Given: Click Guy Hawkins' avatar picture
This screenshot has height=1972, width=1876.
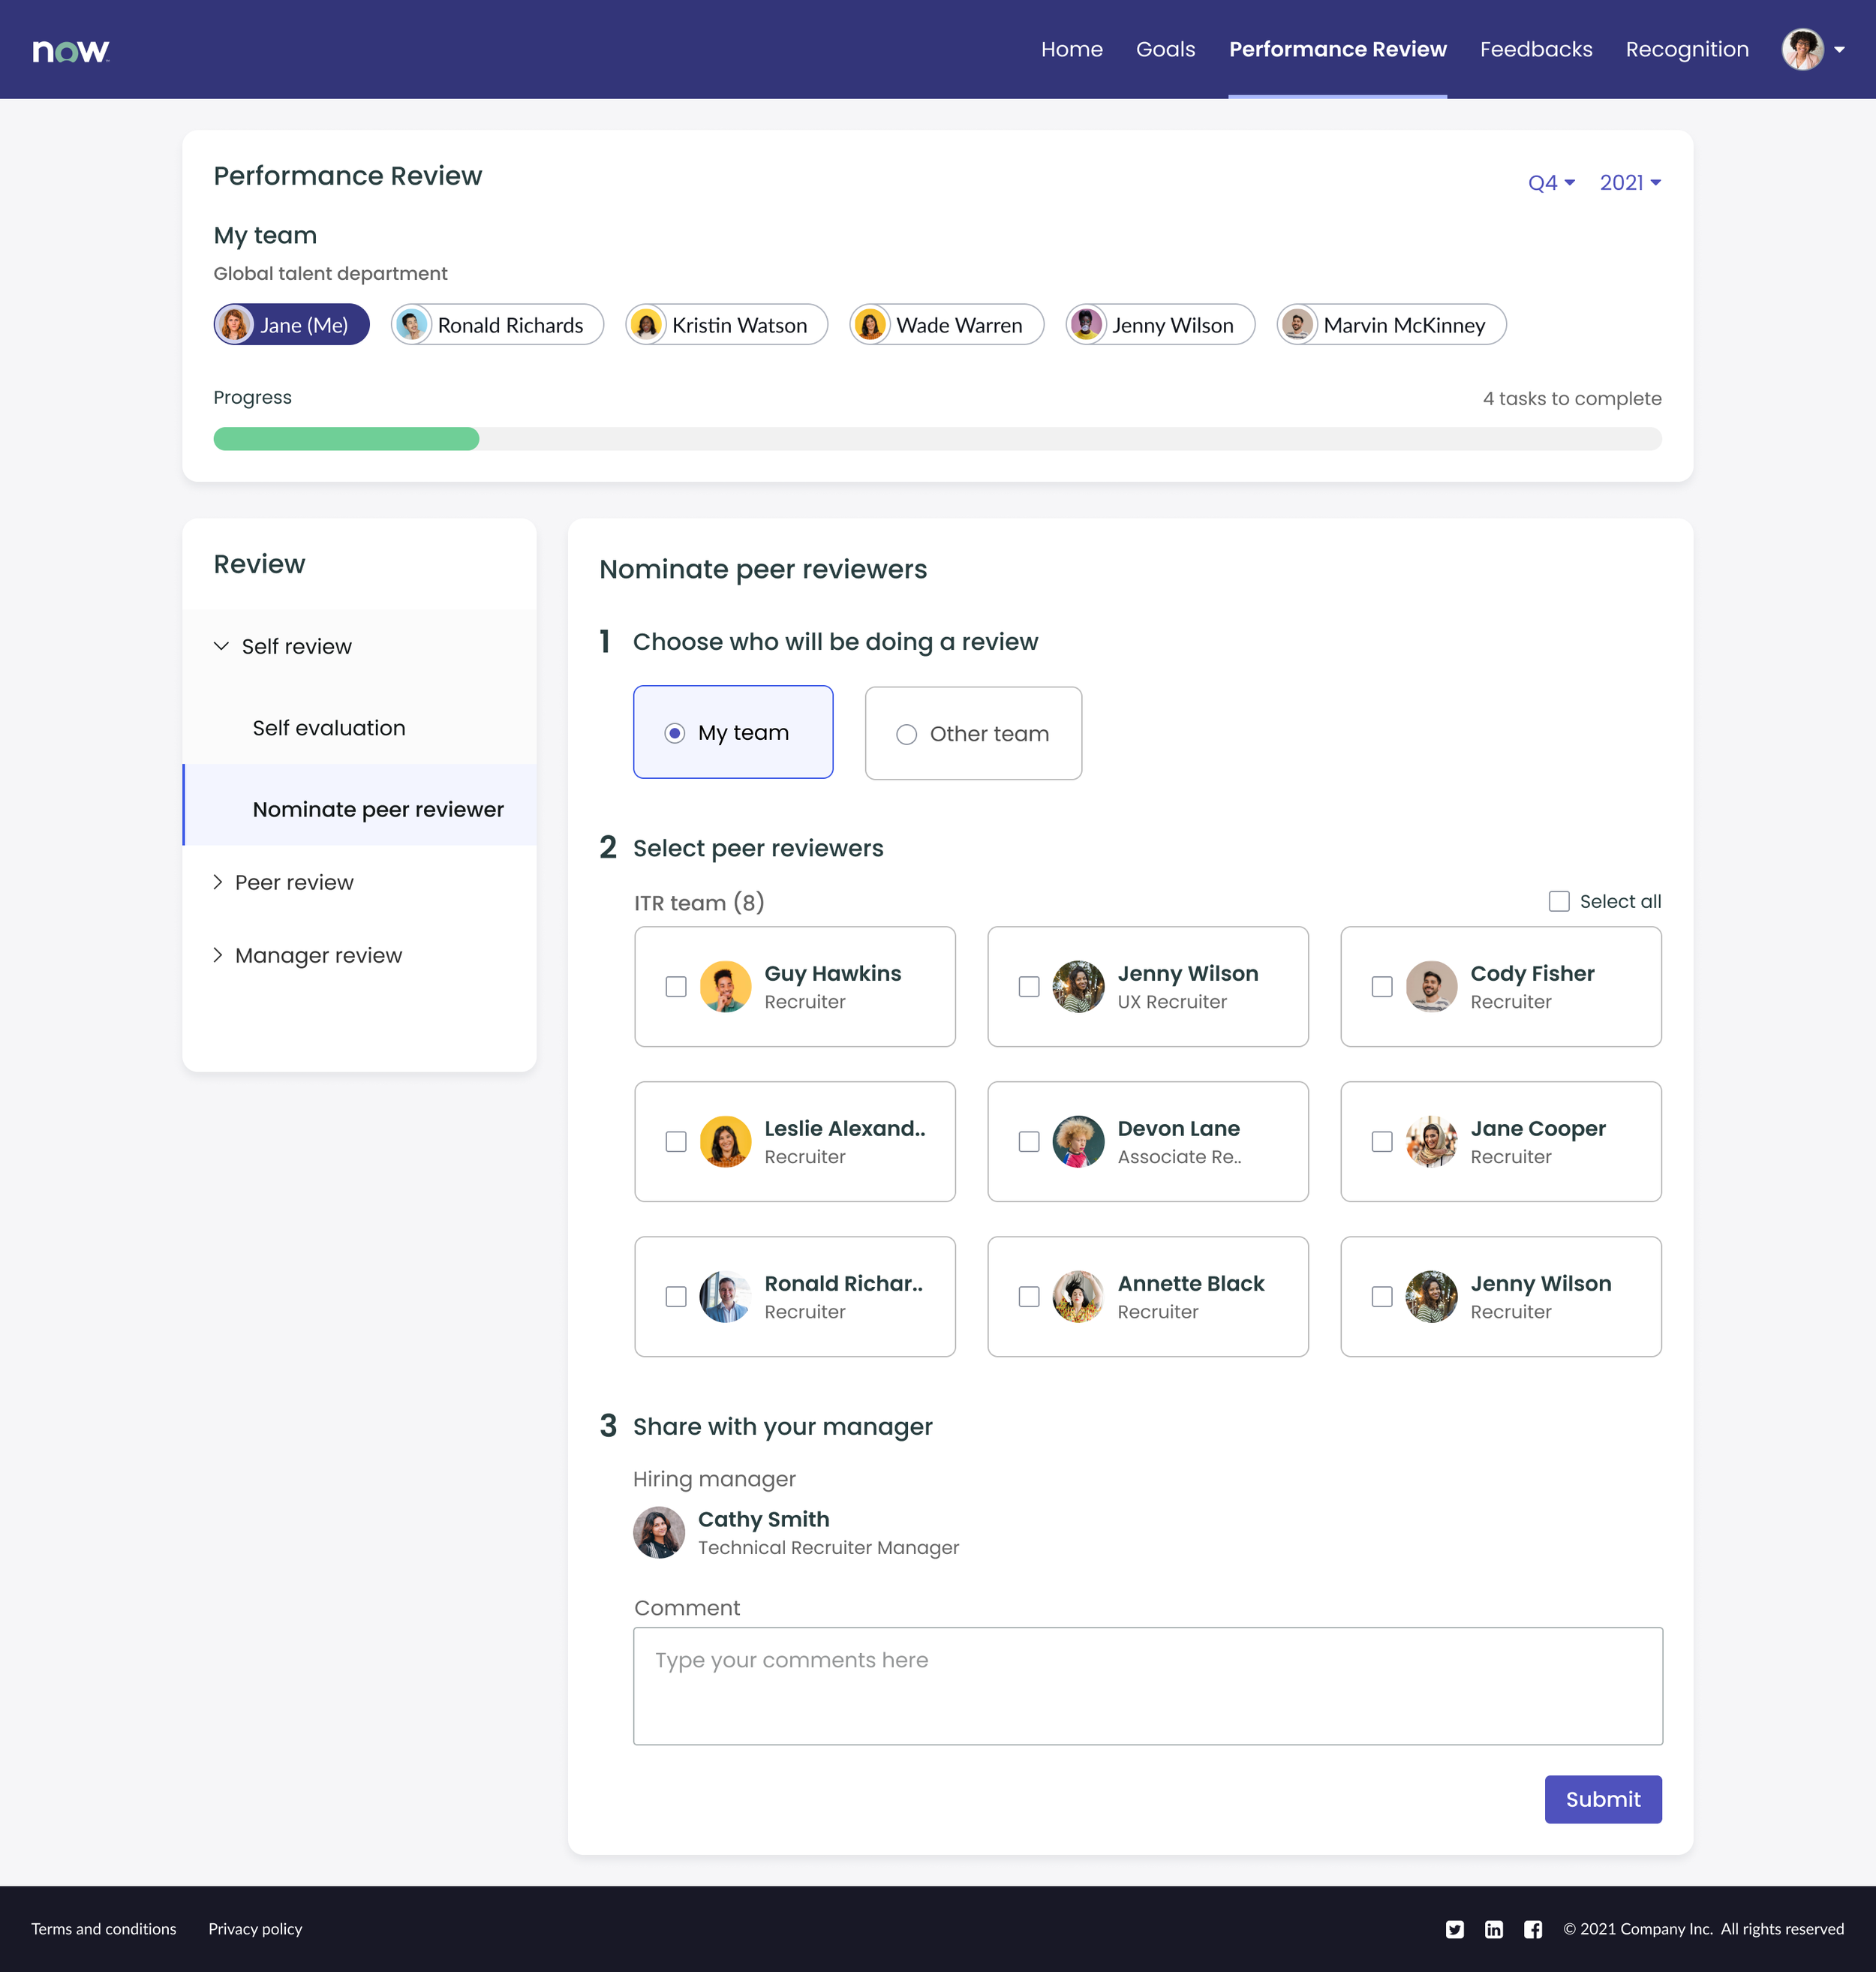Looking at the screenshot, I should pyautogui.click(x=725, y=987).
